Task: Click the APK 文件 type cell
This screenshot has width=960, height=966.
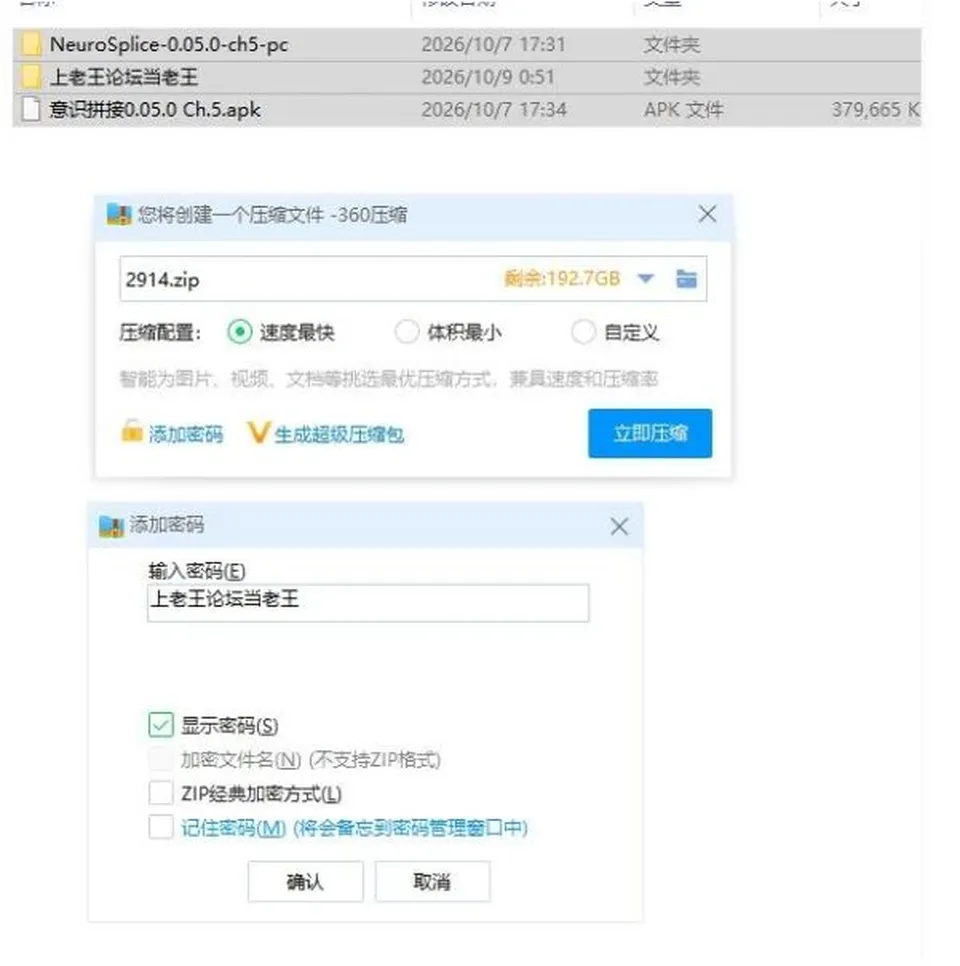Action: 683,110
